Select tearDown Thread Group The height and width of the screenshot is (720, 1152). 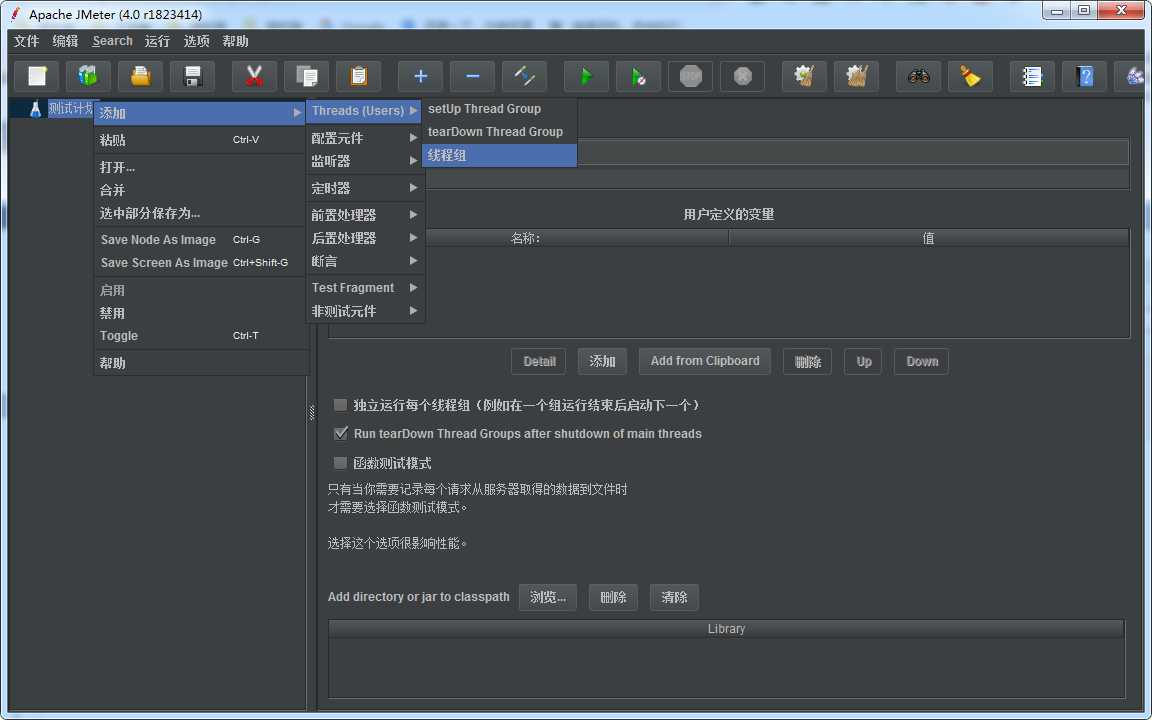(x=500, y=132)
